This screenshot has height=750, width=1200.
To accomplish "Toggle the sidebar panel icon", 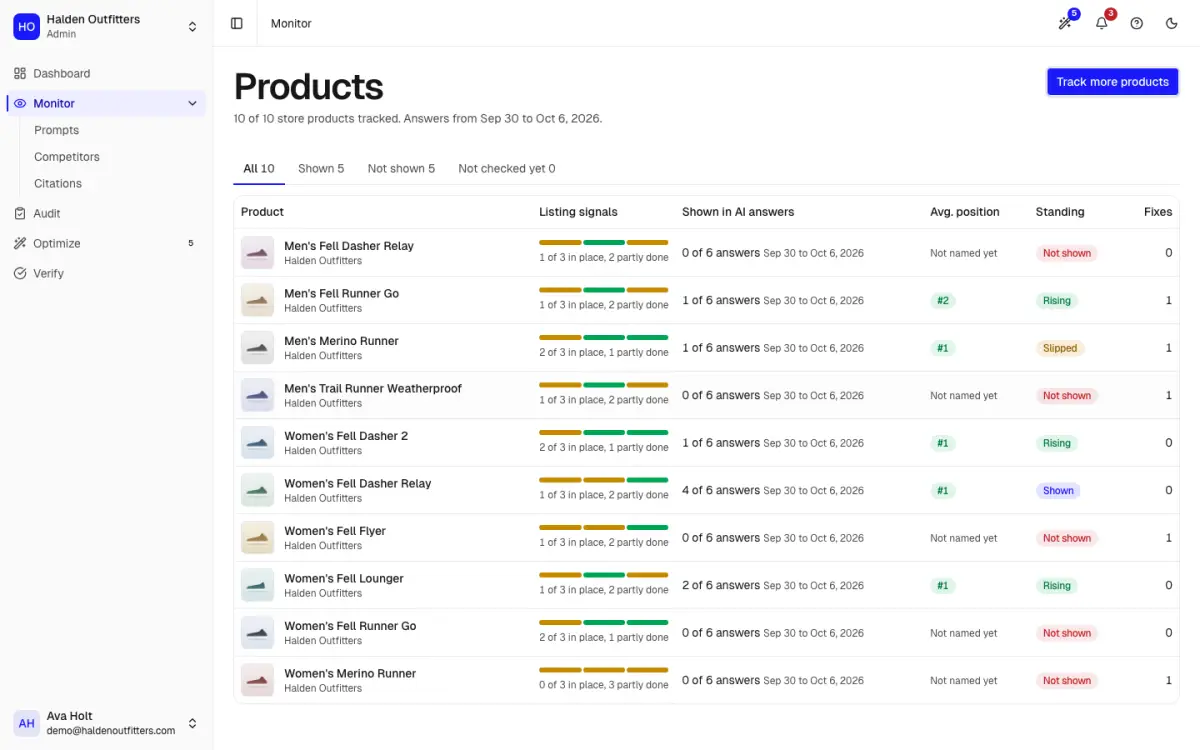I will pyautogui.click(x=237, y=23).
